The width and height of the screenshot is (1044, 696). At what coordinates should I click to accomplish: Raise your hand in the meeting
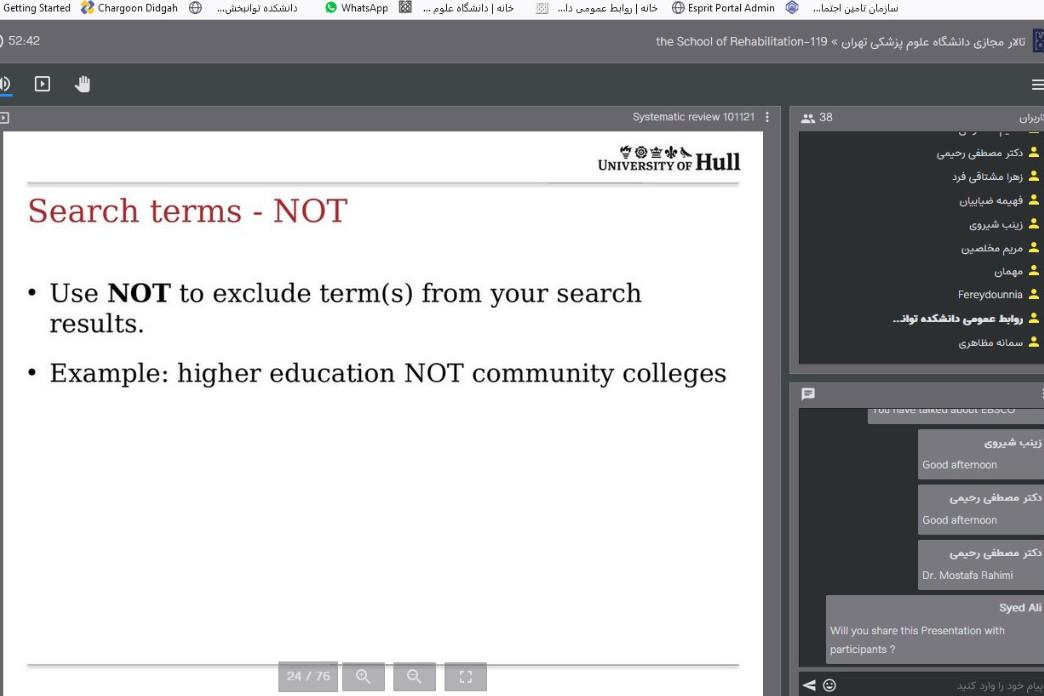click(82, 85)
